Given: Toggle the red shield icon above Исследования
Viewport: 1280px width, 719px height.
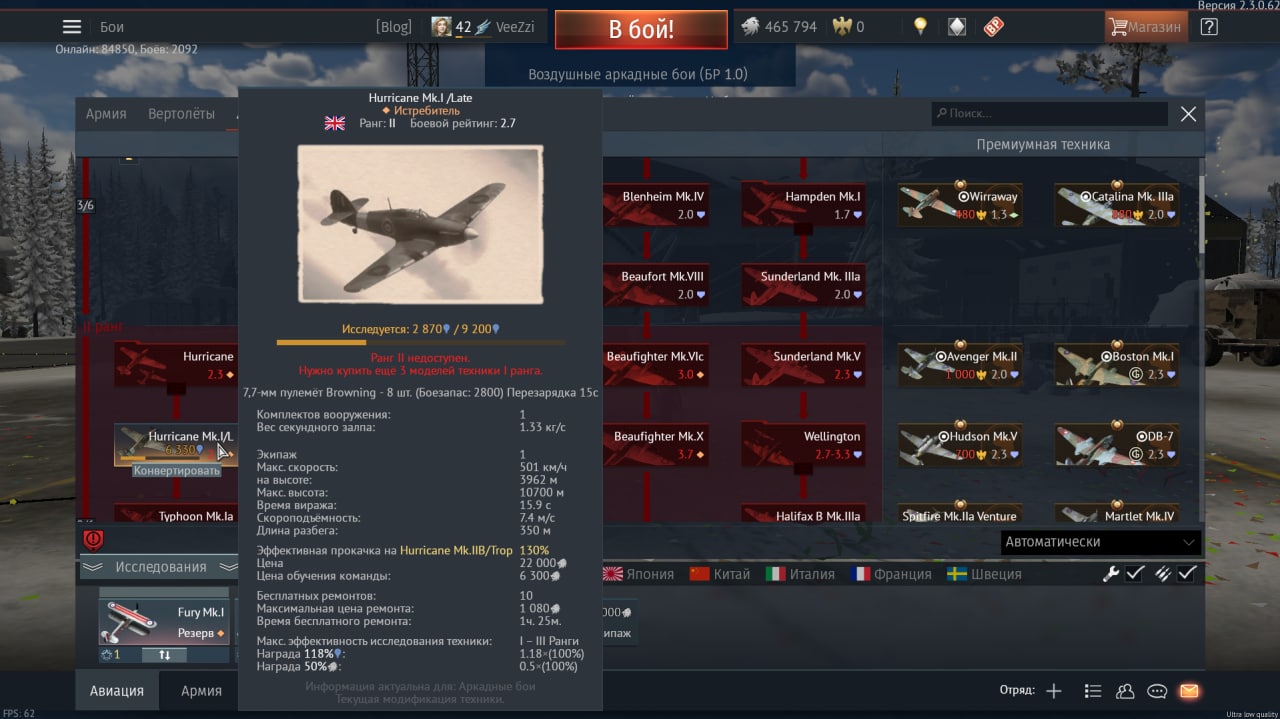Looking at the screenshot, I should click(93, 540).
